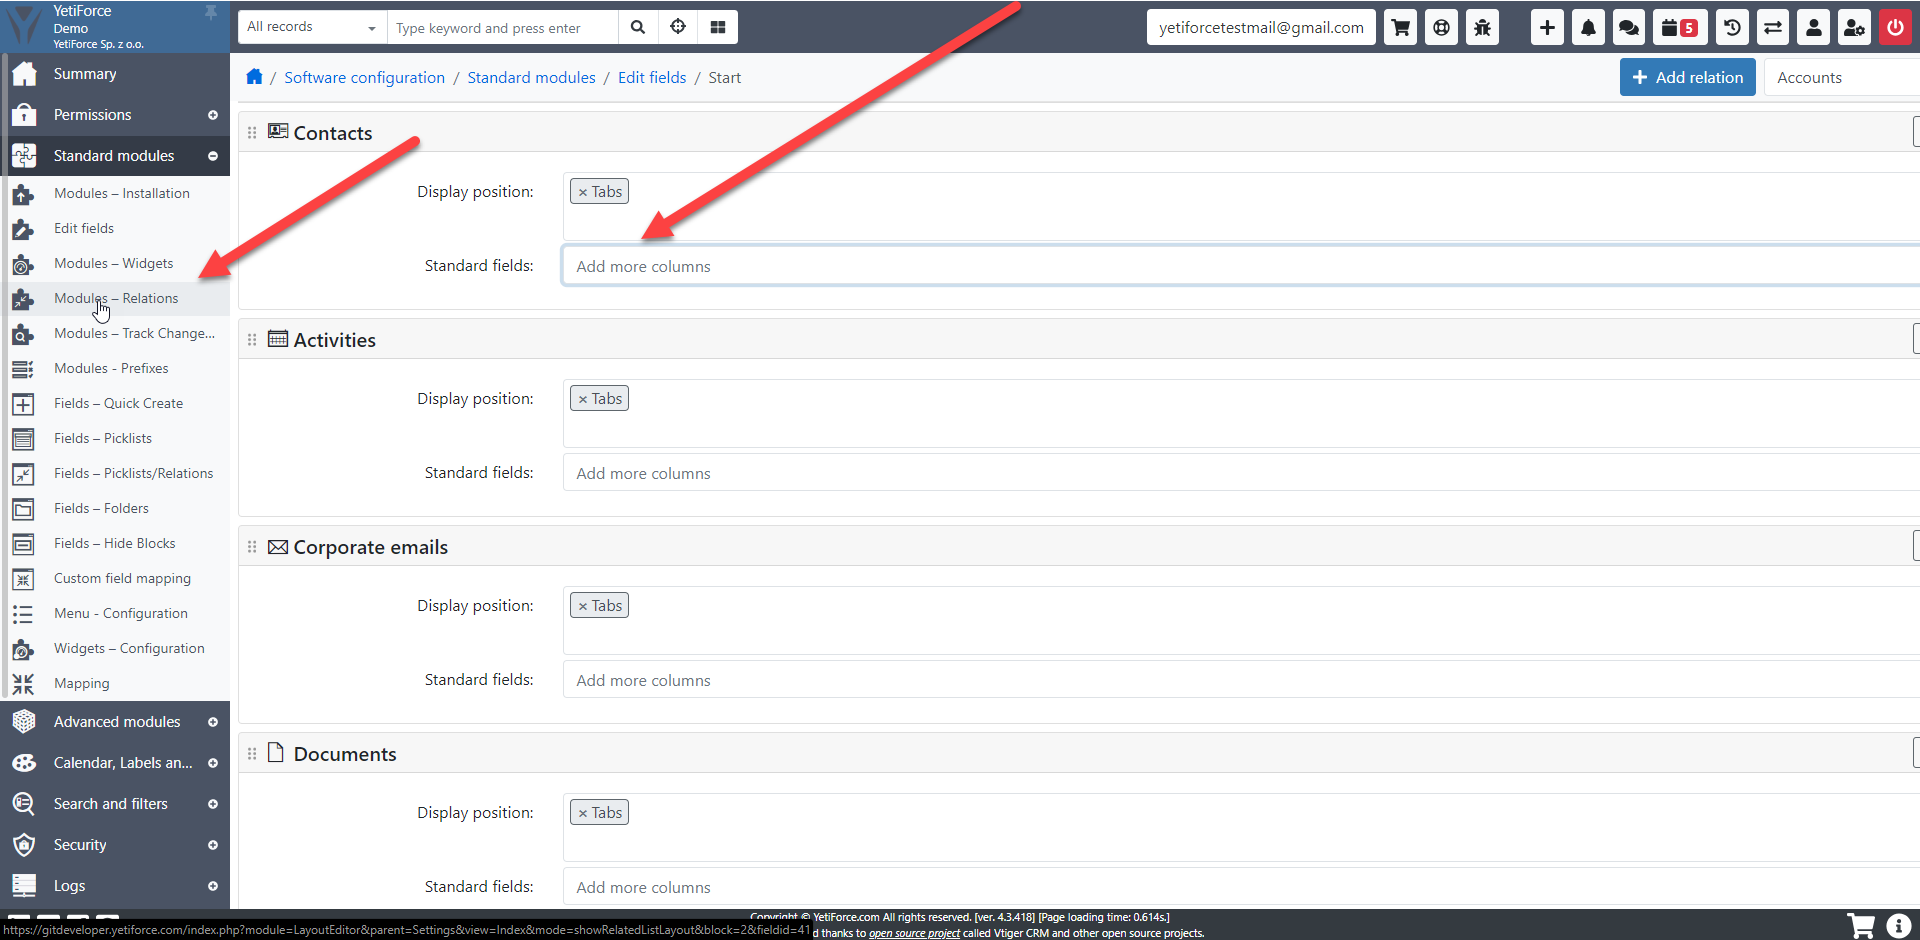Click the drag handle next to Activities

pyautogui.click(x=252, y=340)
